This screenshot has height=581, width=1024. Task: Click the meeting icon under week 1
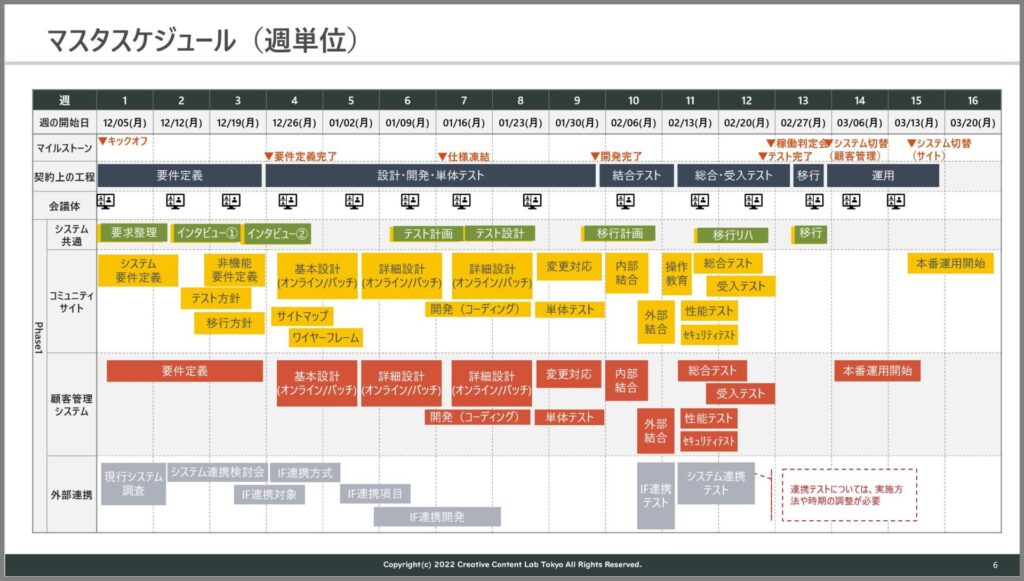pos(106,200)
